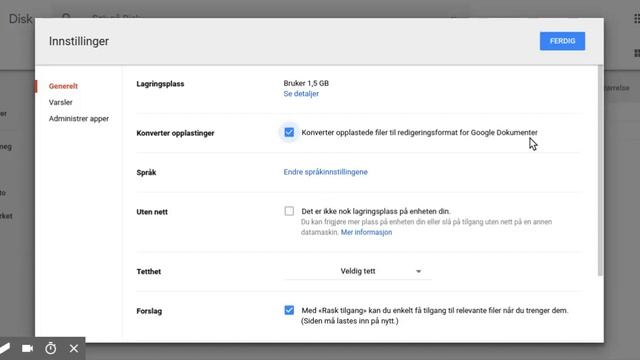Click the Disk logo text in background
This screenshot has height=360, width=640.
pos(20,19)
